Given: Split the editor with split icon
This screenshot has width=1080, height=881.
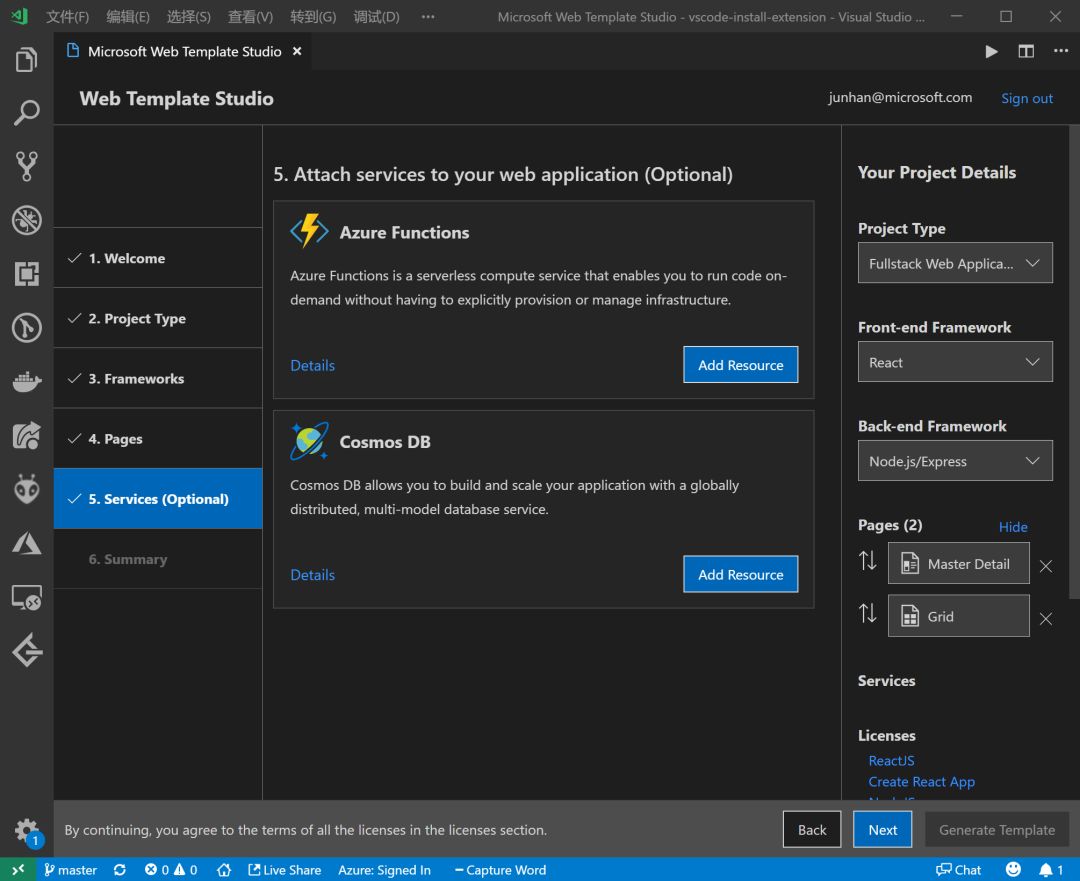Looking at the screenshot, I should tap(1026, 52).
